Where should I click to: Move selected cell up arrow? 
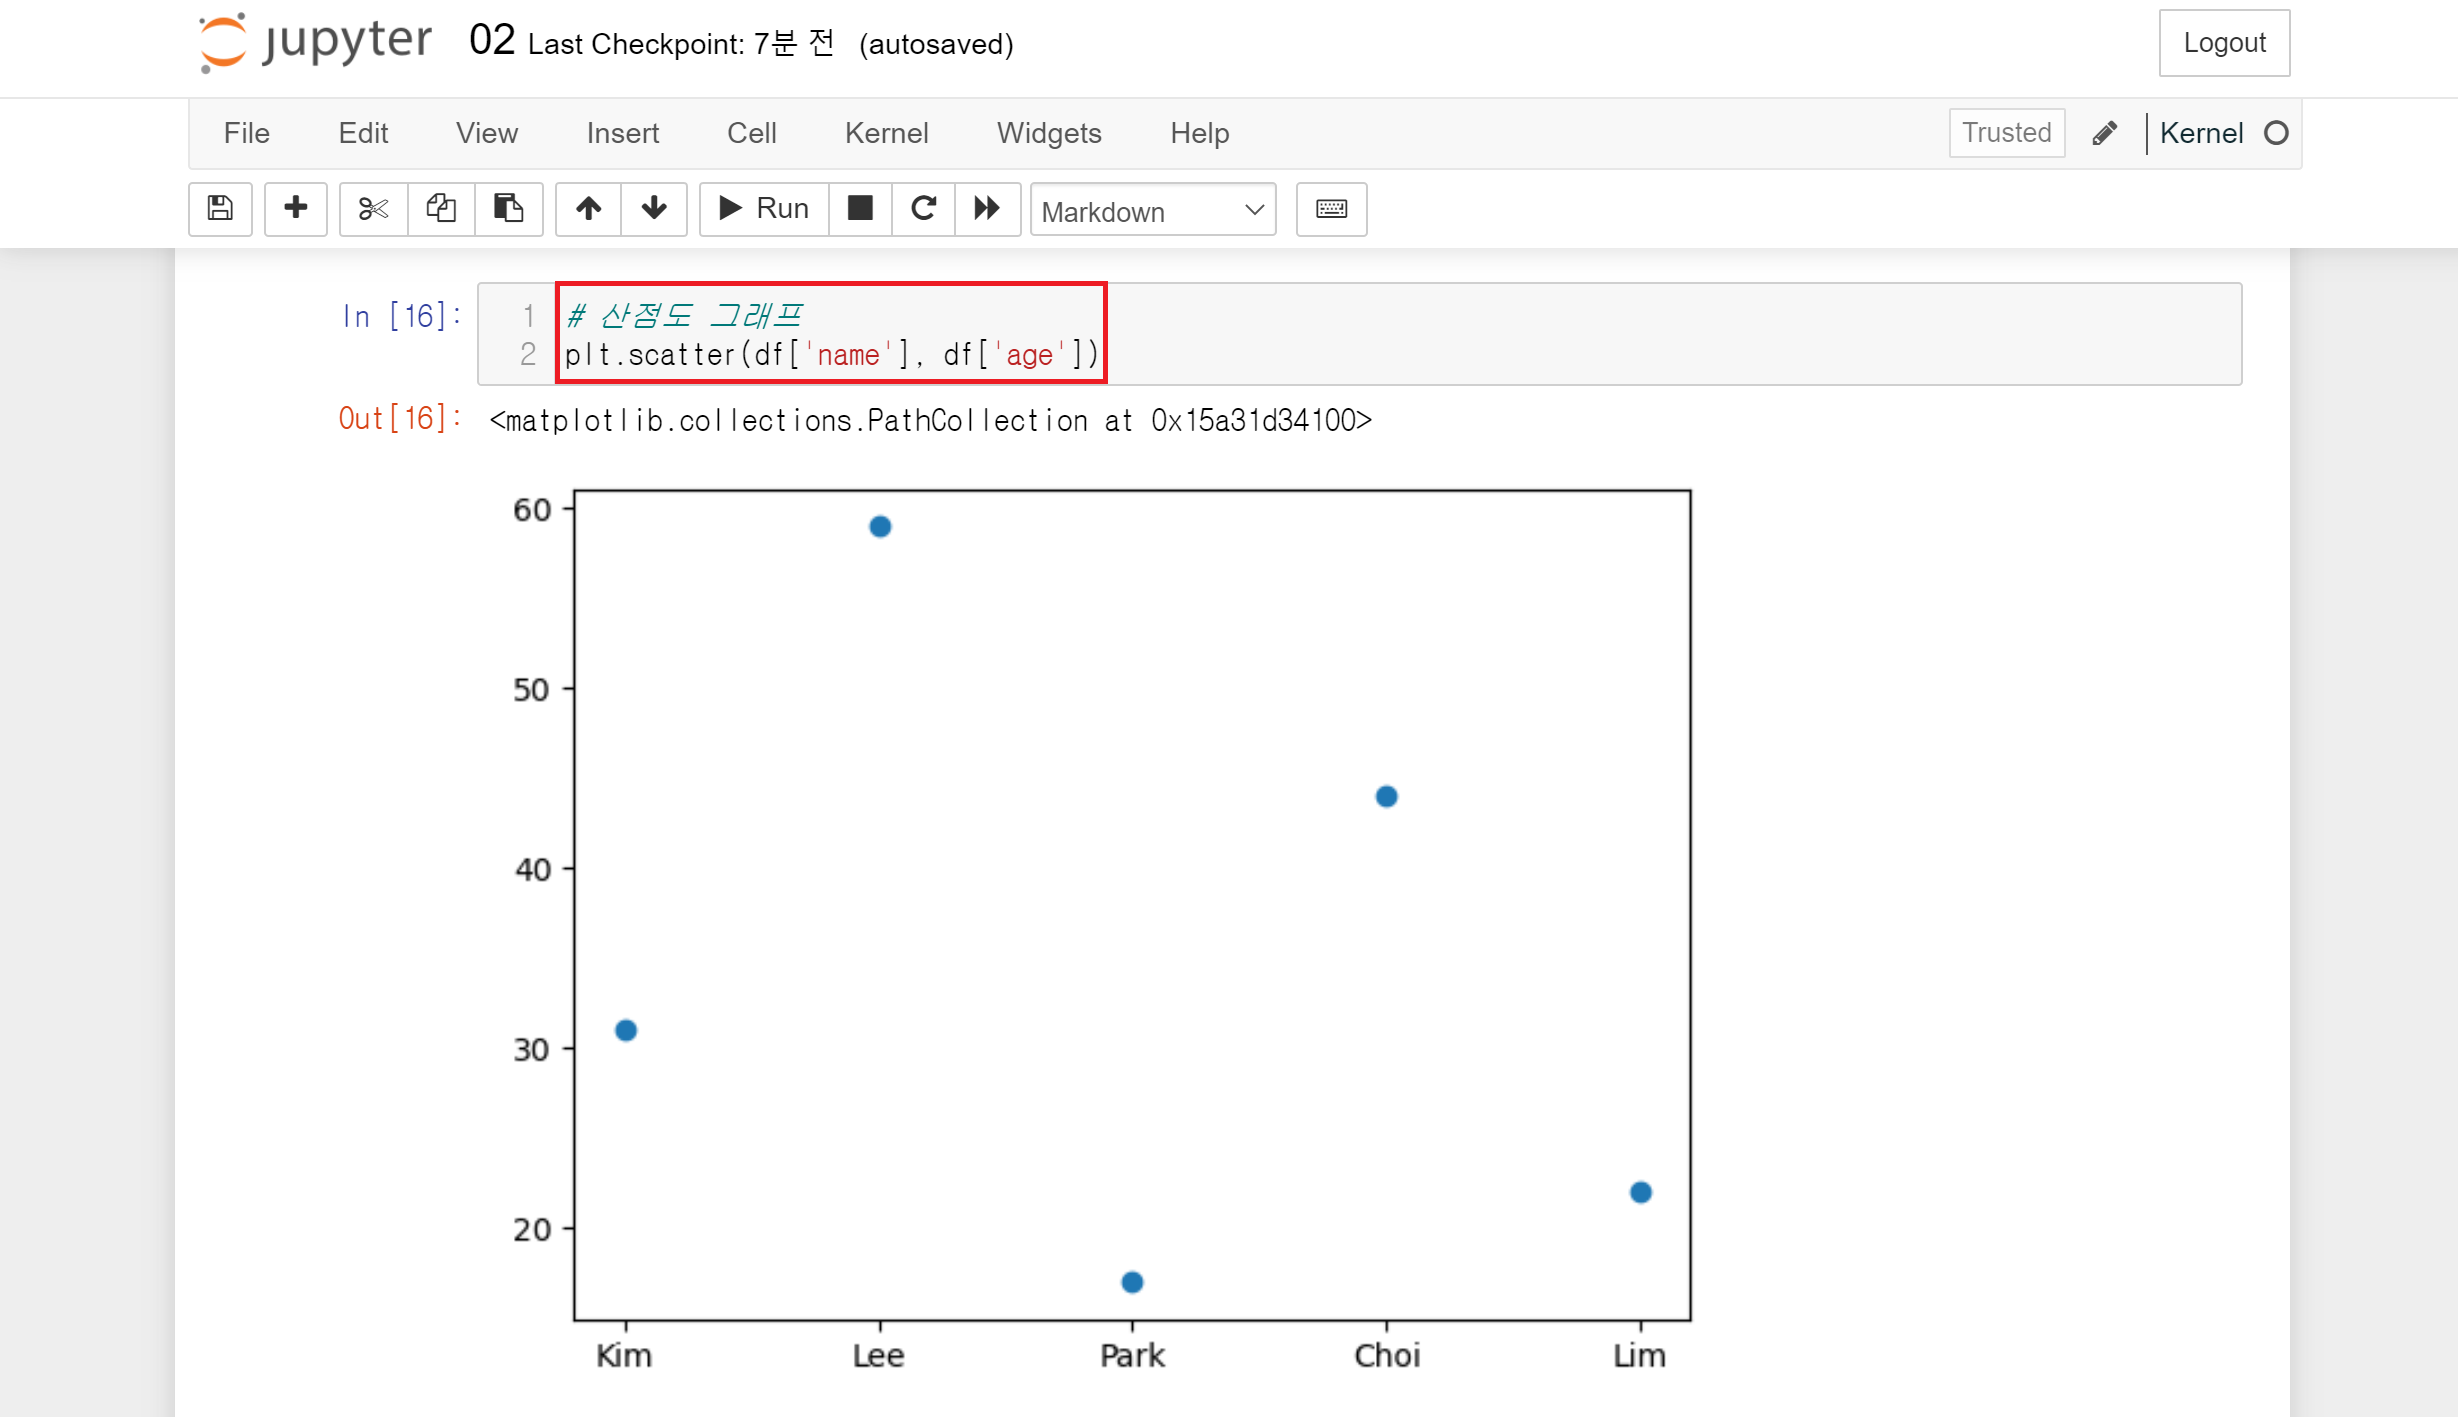(x=588, y=208)
